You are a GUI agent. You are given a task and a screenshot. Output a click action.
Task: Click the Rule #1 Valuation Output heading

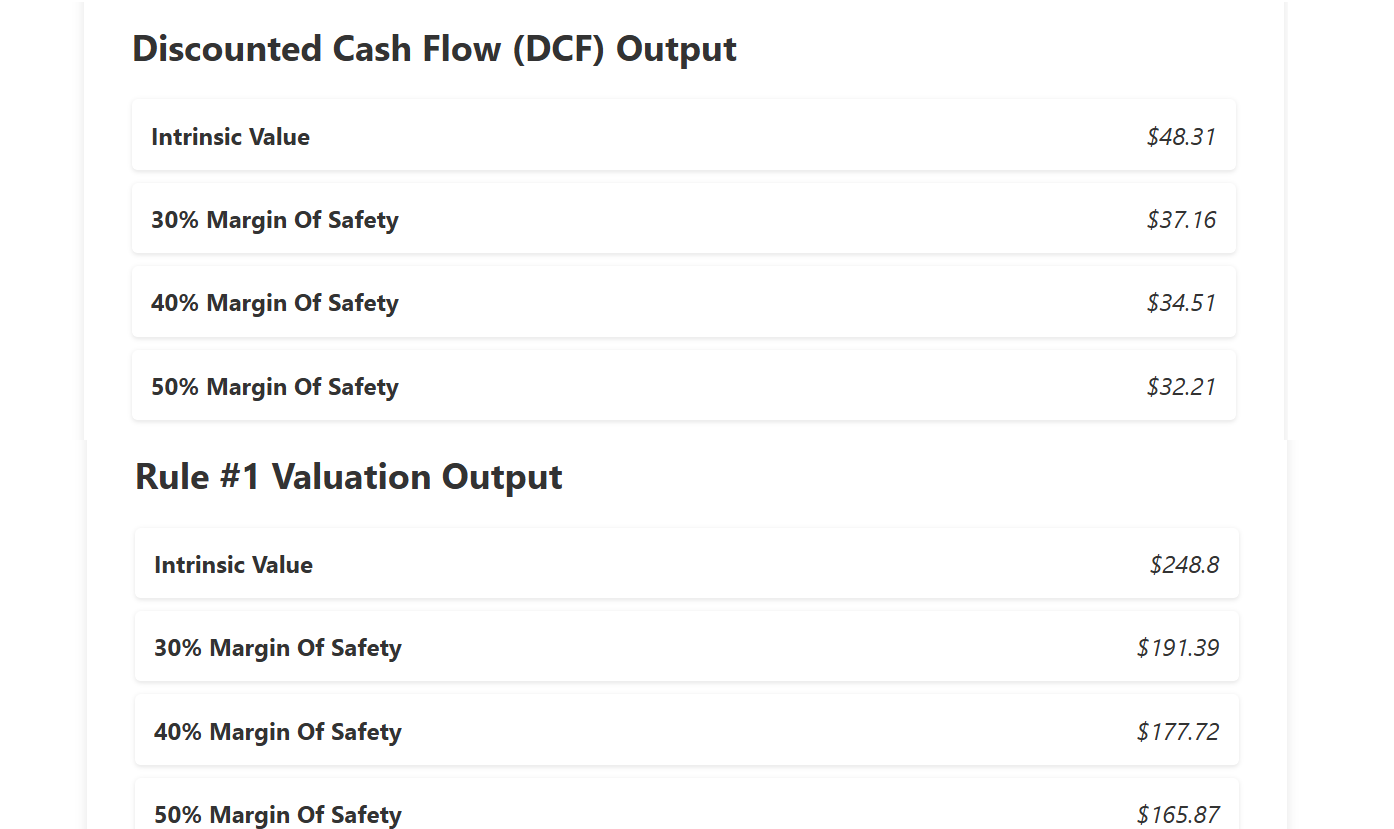[349, 477]
